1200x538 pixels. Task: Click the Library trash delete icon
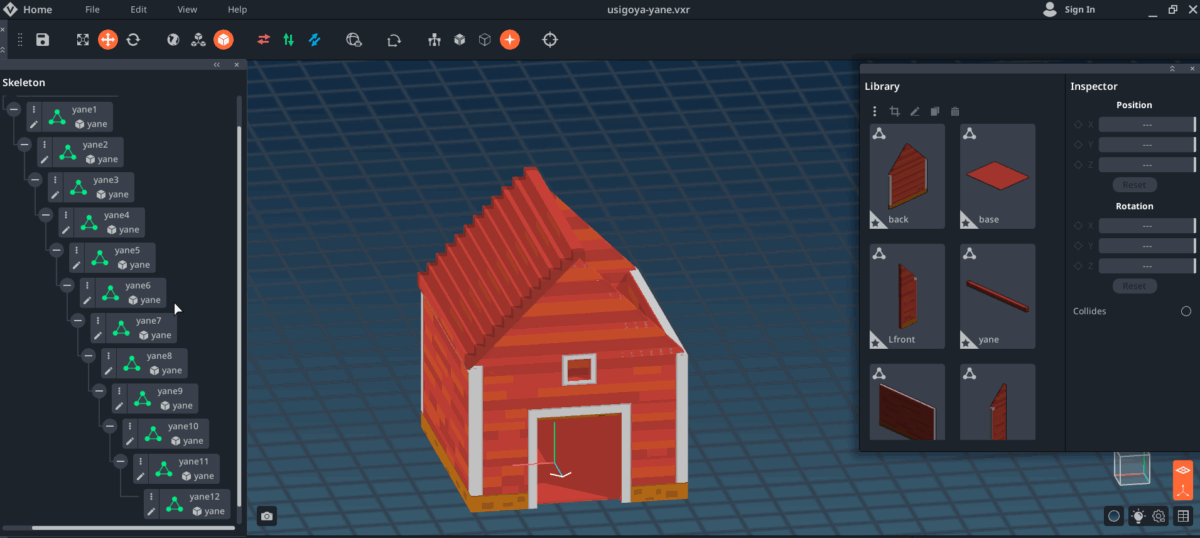pos(954,111)
